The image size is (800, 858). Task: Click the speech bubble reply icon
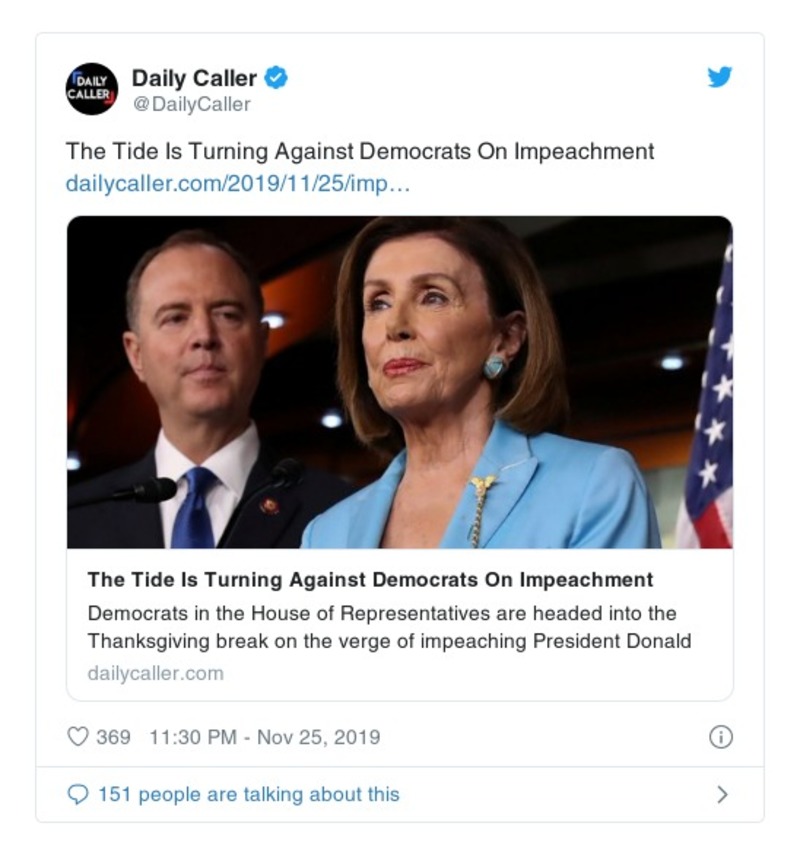78,795
